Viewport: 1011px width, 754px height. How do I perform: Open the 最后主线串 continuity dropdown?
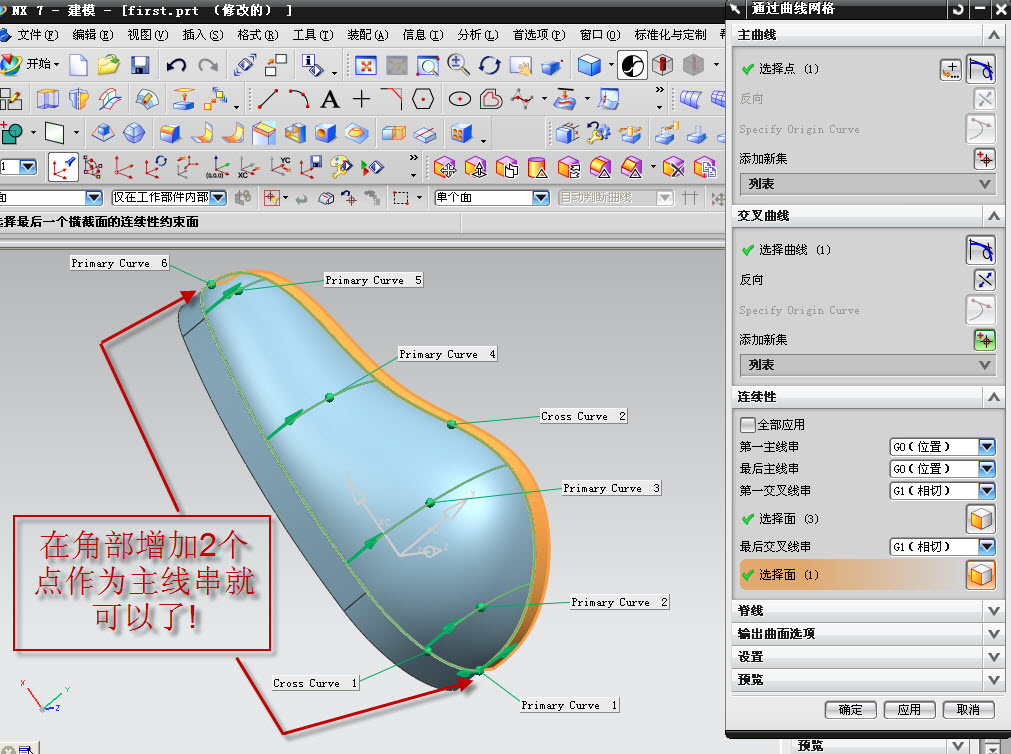(x=986, y=469)
